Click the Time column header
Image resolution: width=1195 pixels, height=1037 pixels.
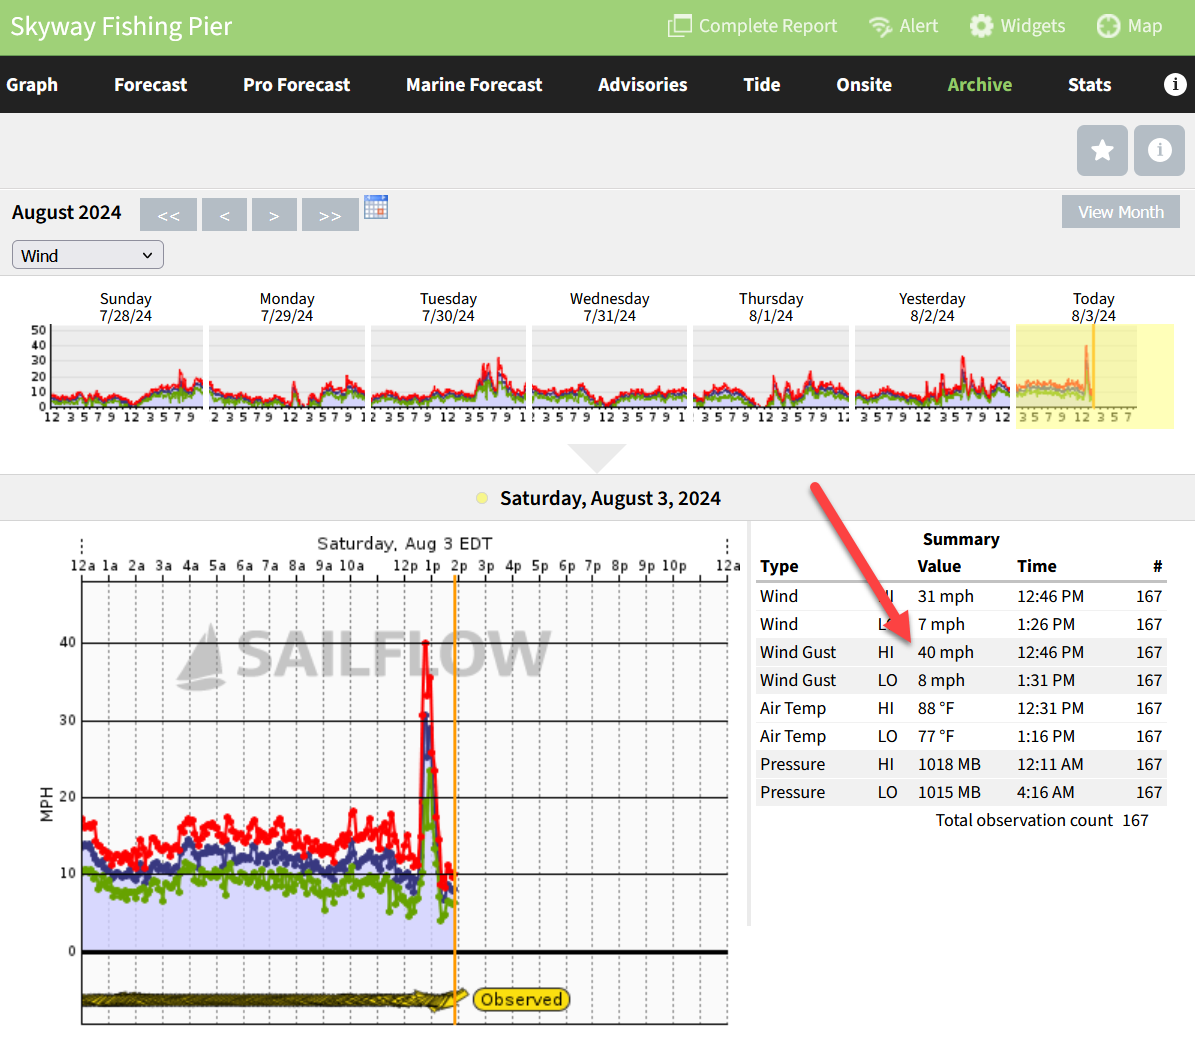(x=1036, y=566)
